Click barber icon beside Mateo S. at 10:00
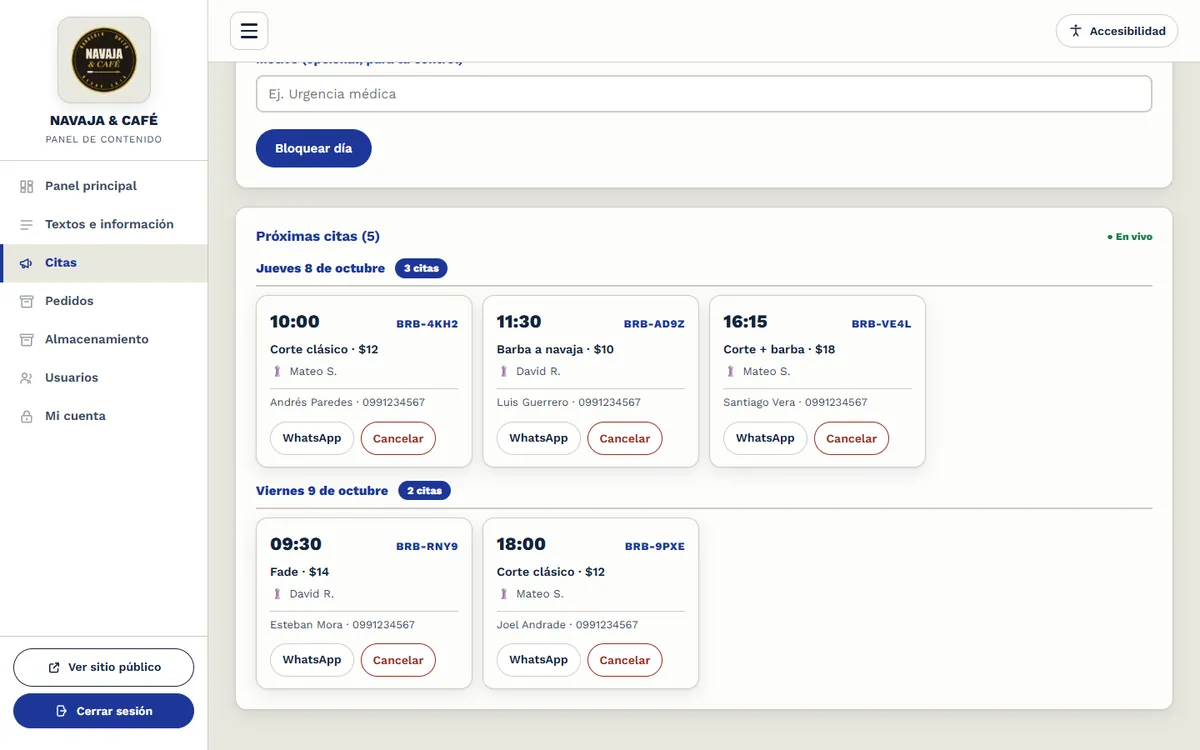This screenshot has height=750, width=1200. point(278,371)
